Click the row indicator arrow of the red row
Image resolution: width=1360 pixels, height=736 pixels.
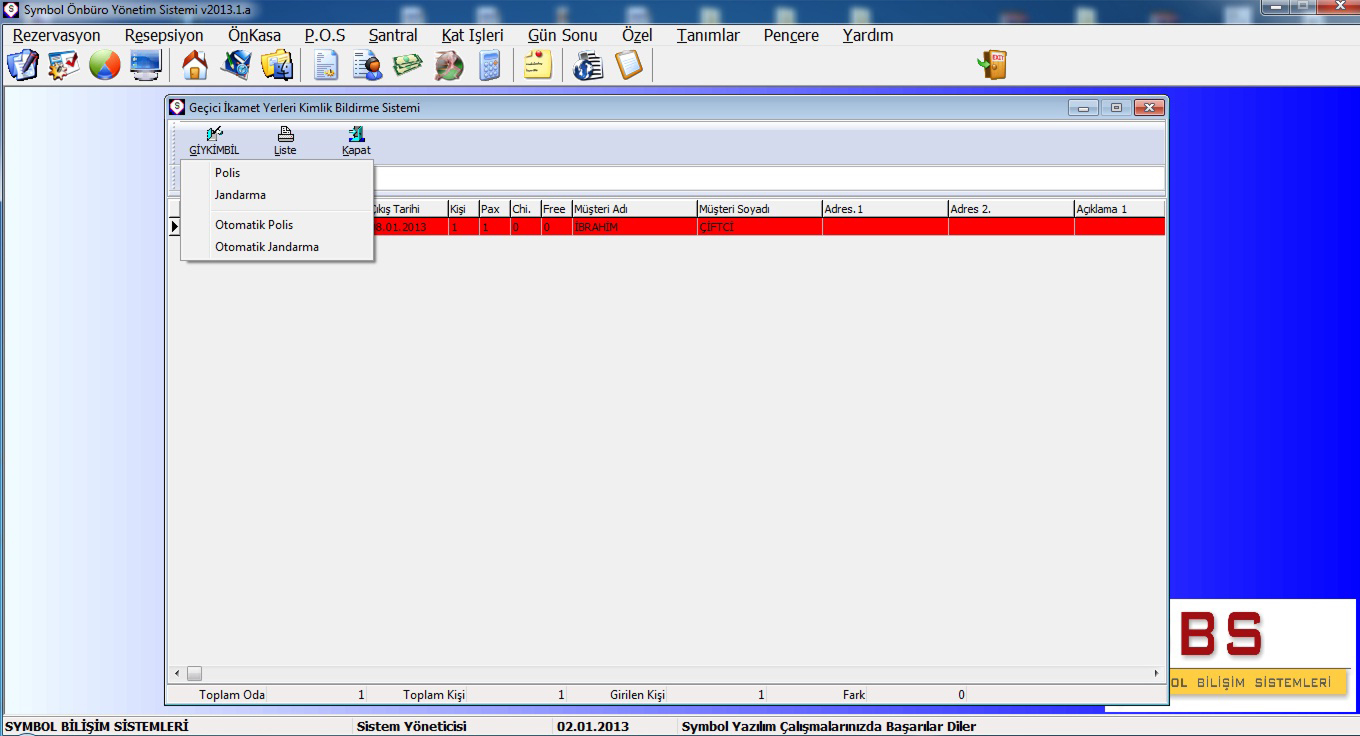tap(174, 227)
